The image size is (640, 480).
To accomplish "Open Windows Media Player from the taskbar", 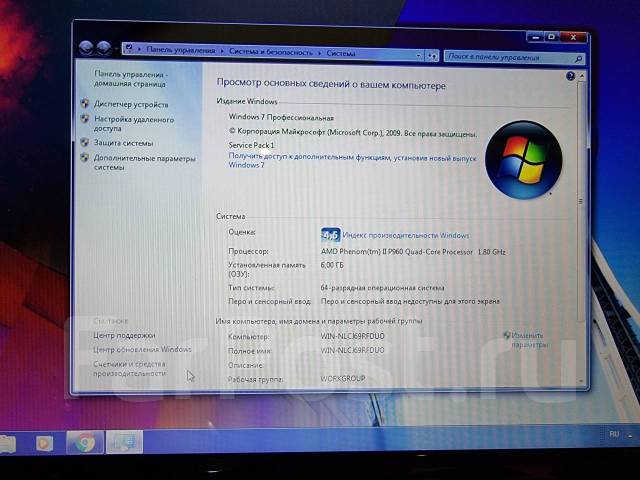I will (x=44, y=443).
